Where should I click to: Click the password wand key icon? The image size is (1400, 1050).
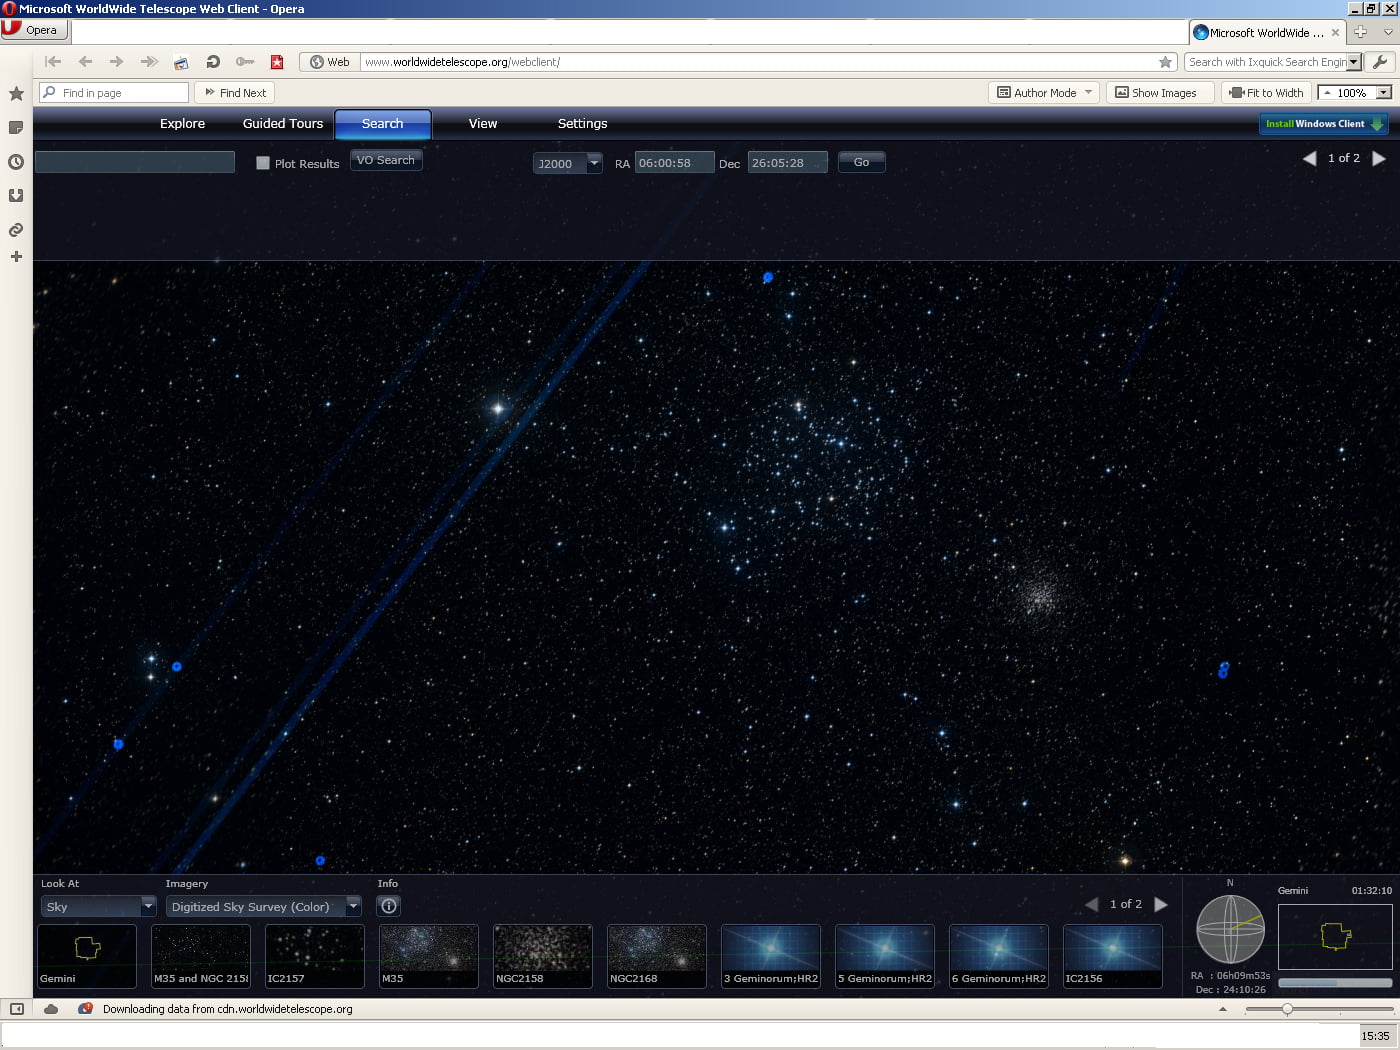[x=245, y=62]
